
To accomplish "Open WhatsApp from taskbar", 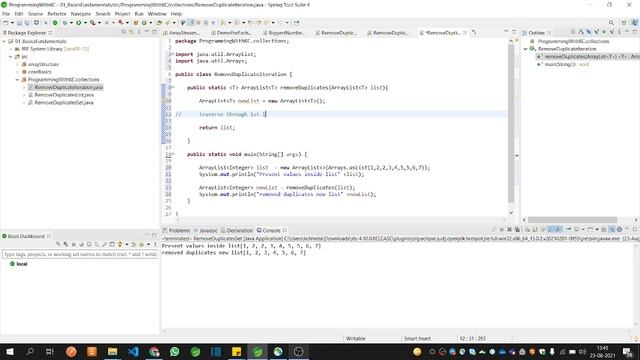I will pyautogui.click(x=175, y=351).
